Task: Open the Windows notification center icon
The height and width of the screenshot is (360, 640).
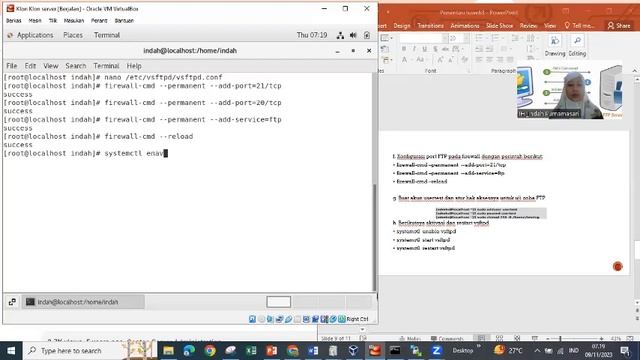Action: 625,351
